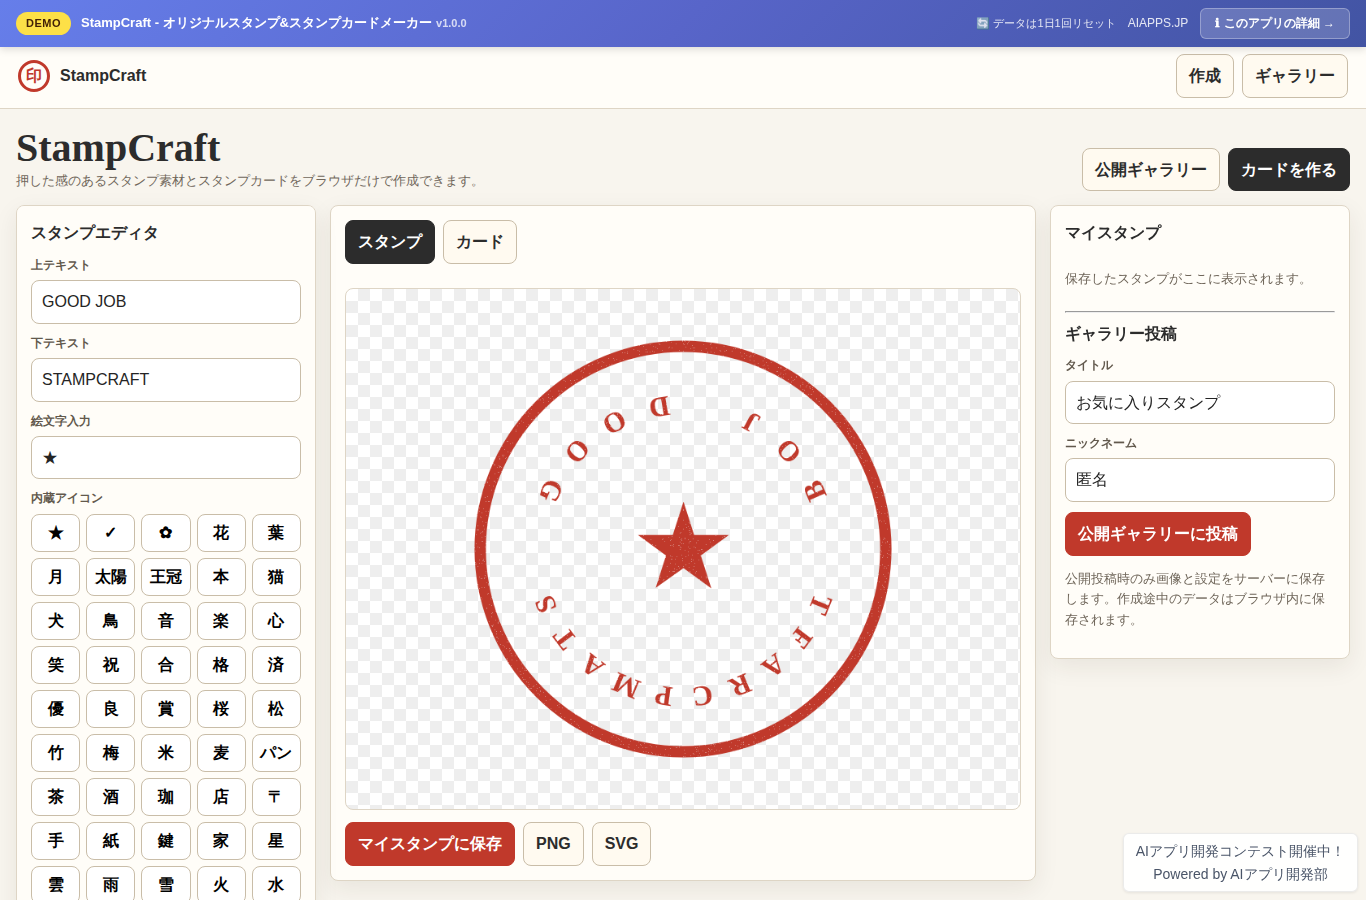Choose the ✓ checkmark built-in icon
The height and width of the screenshot is (900, 1366).
click(111, 533)
